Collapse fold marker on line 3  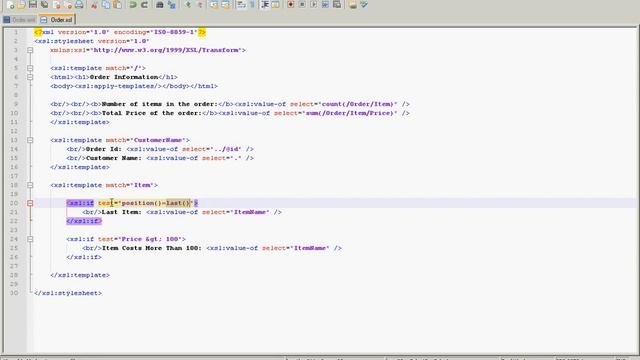(x=30, y=50)
